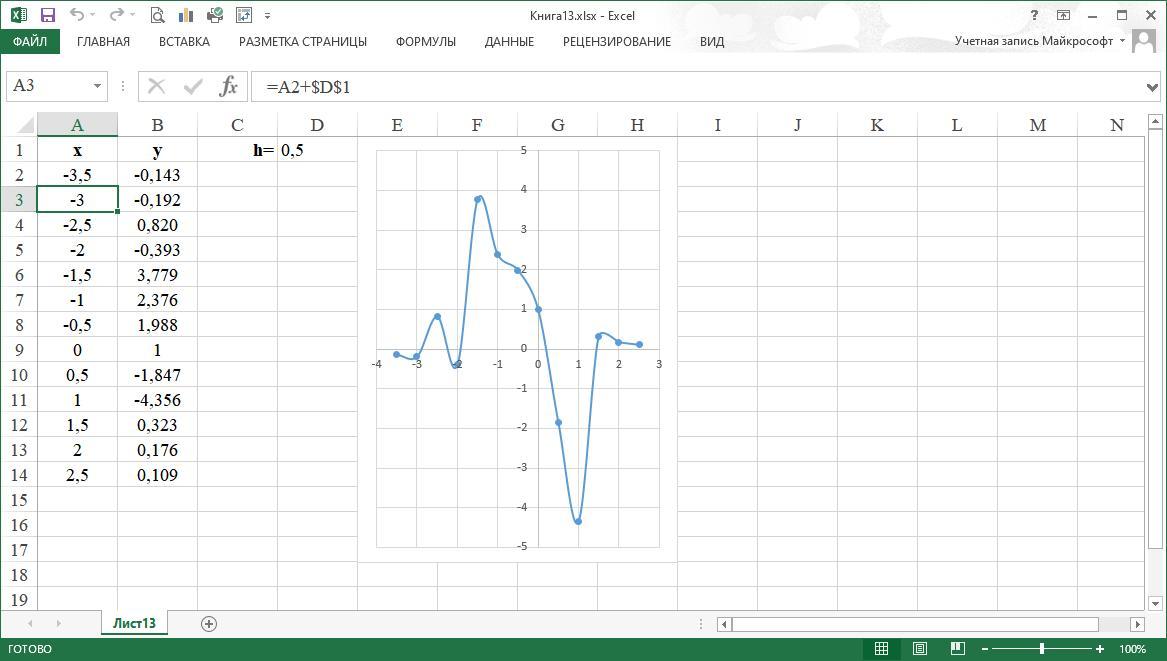Undo the last action
Screen dimensions: 1167x661
pos(77,15)
